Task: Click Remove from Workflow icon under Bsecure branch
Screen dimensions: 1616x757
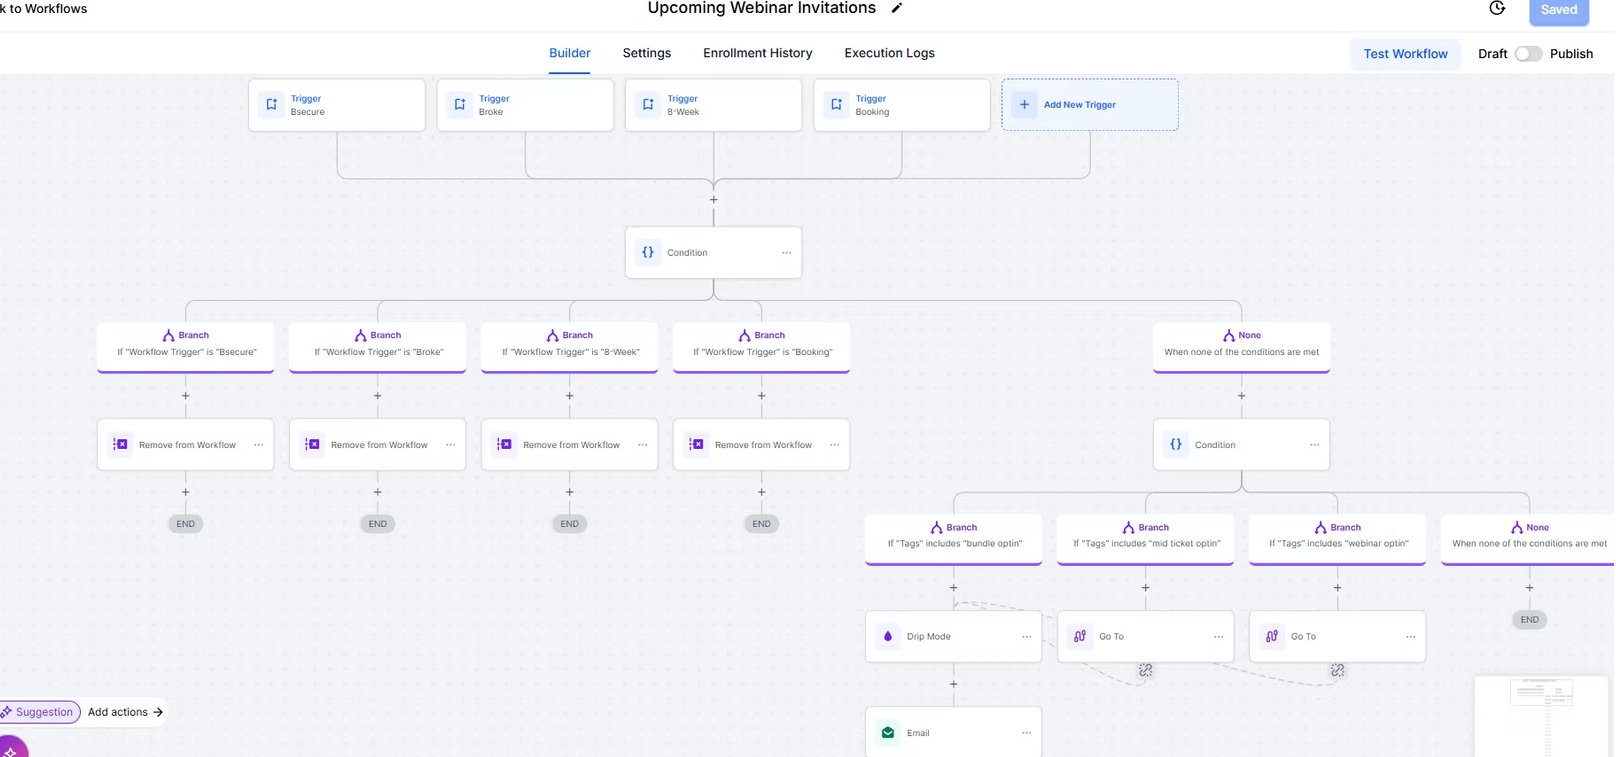Action: coord(120,444)
